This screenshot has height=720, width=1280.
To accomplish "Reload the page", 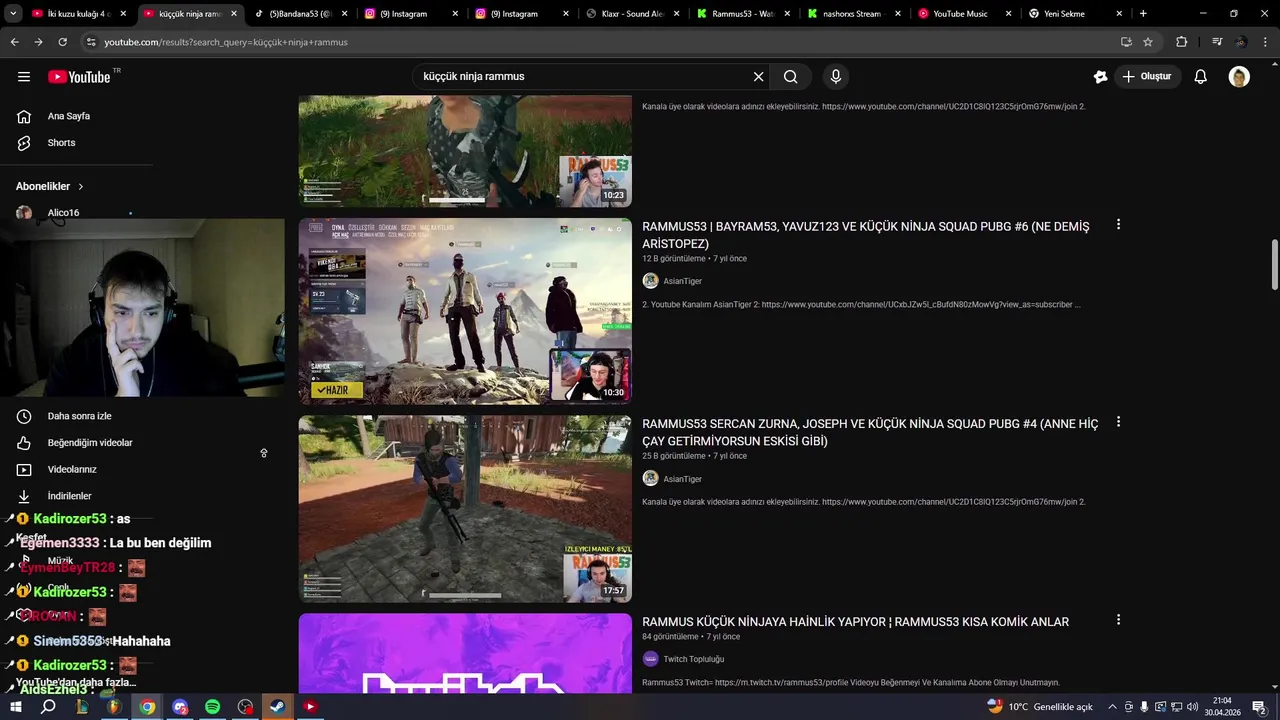I will point(62,42).
